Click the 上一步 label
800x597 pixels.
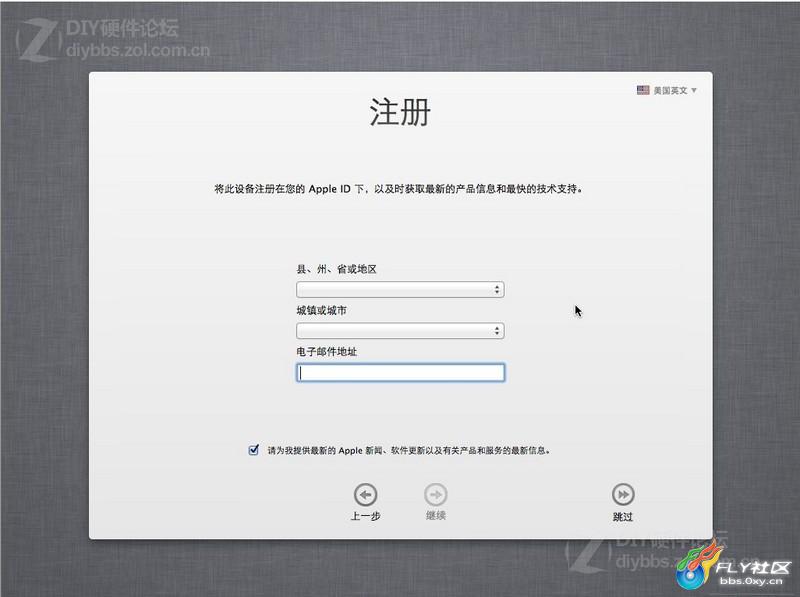pos(365,516)
